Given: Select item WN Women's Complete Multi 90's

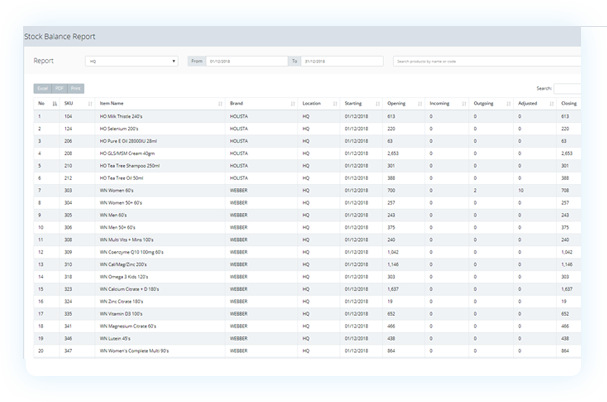Looking at the screenshot, I should pyautogui.click(x=134, y=351).
